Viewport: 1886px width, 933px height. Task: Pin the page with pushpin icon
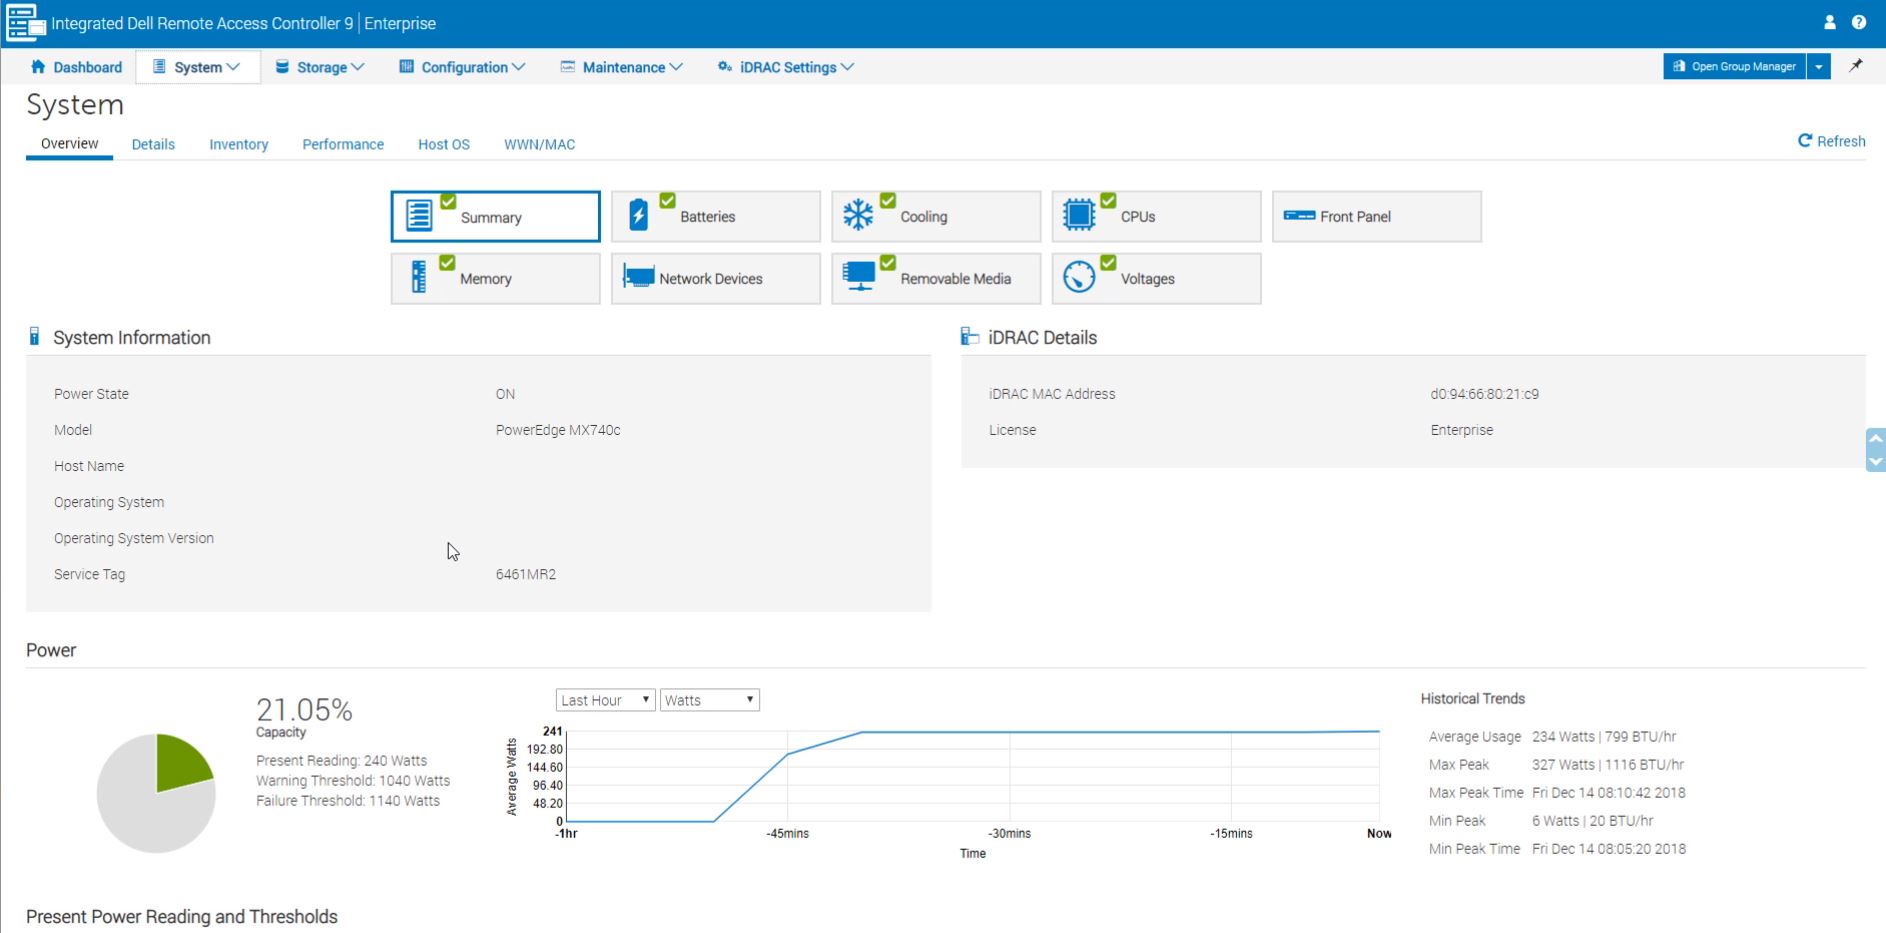1856,66
